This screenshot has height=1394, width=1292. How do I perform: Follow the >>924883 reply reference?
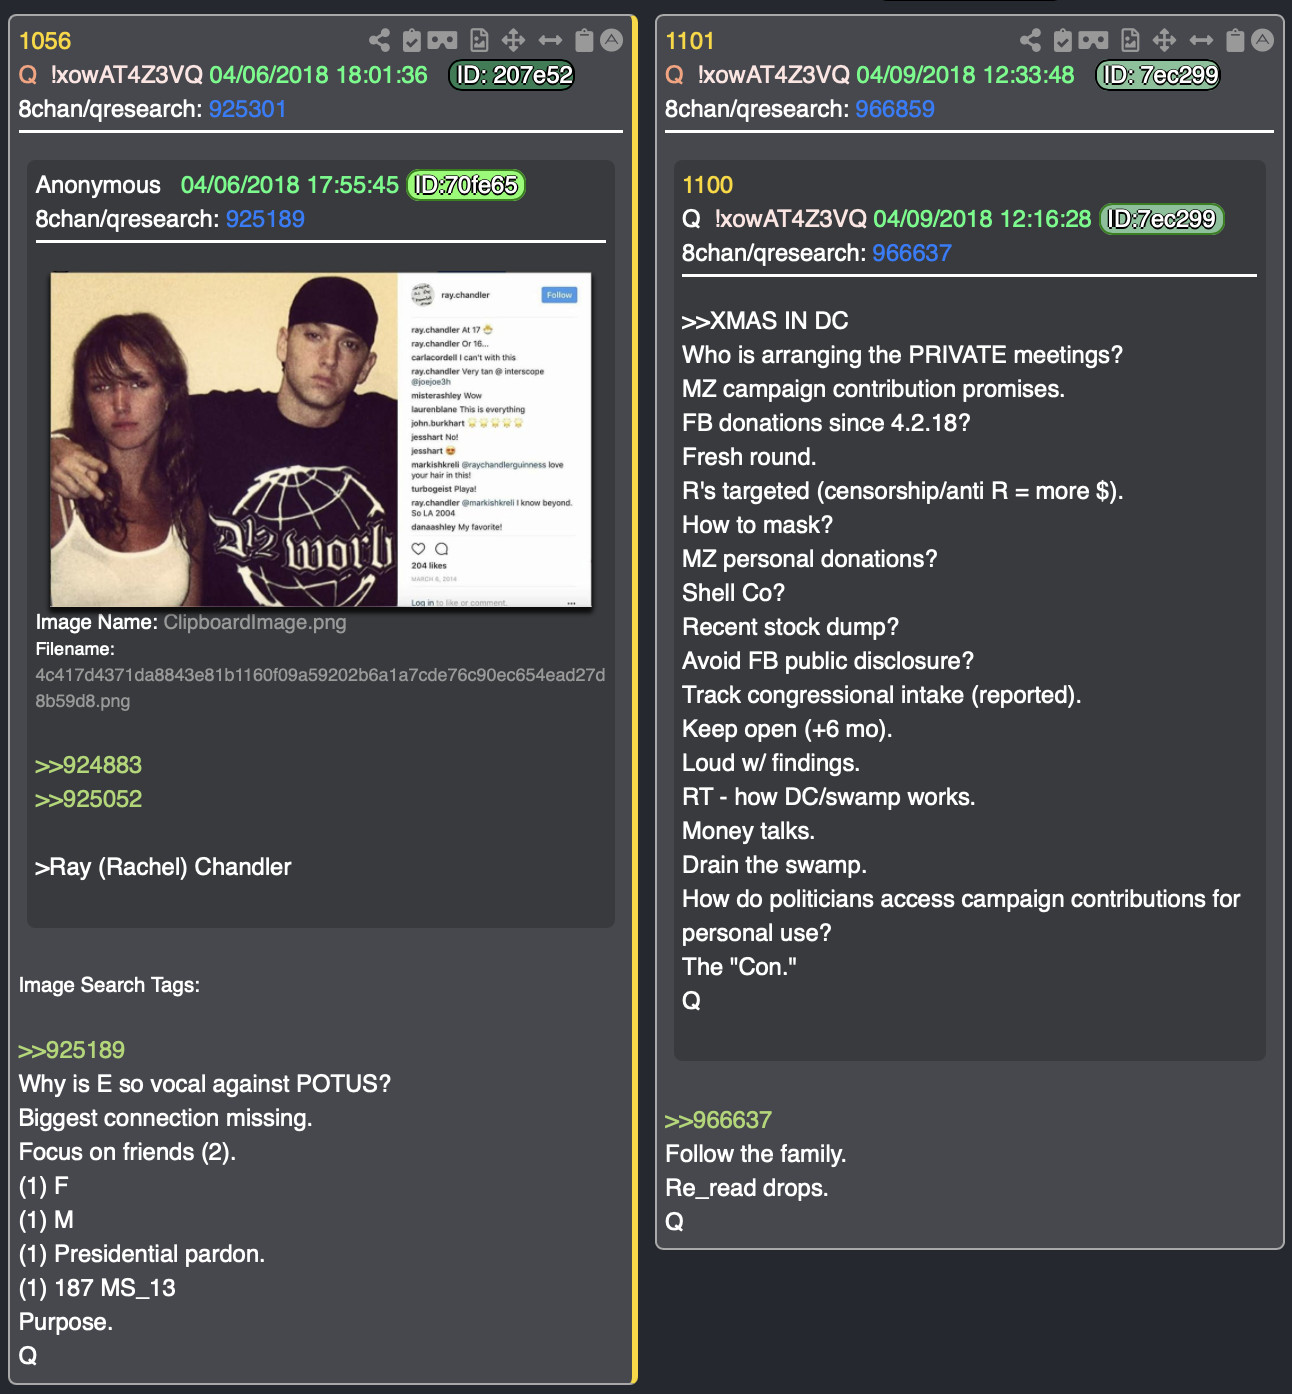(88, 765)
